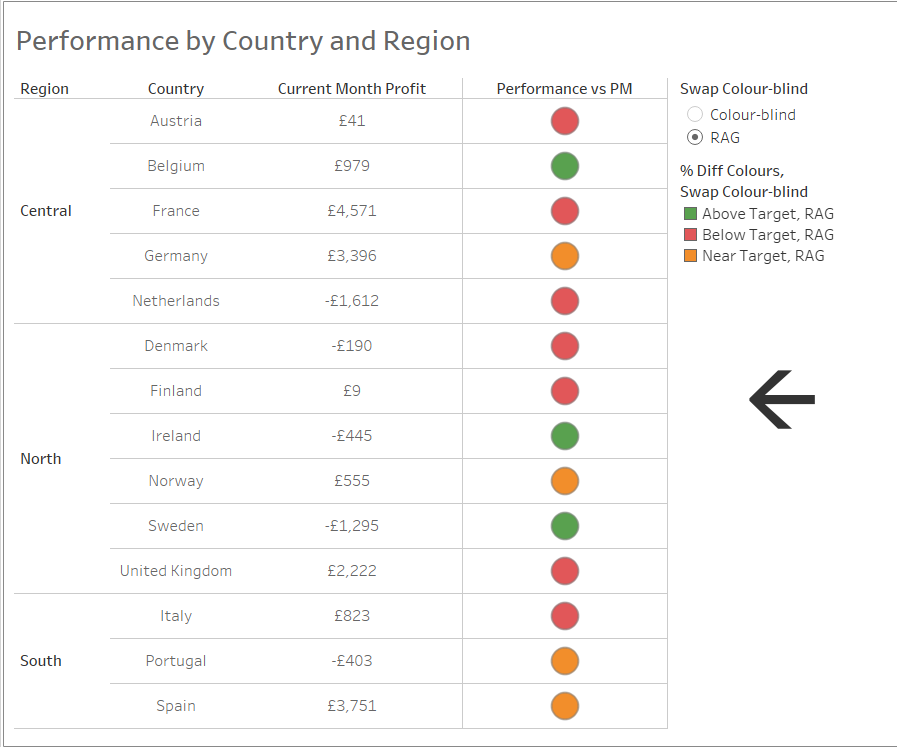Screen dimensions: 897x747
Task: Click Ireland's green performance circle
Action: click(565, 436)
